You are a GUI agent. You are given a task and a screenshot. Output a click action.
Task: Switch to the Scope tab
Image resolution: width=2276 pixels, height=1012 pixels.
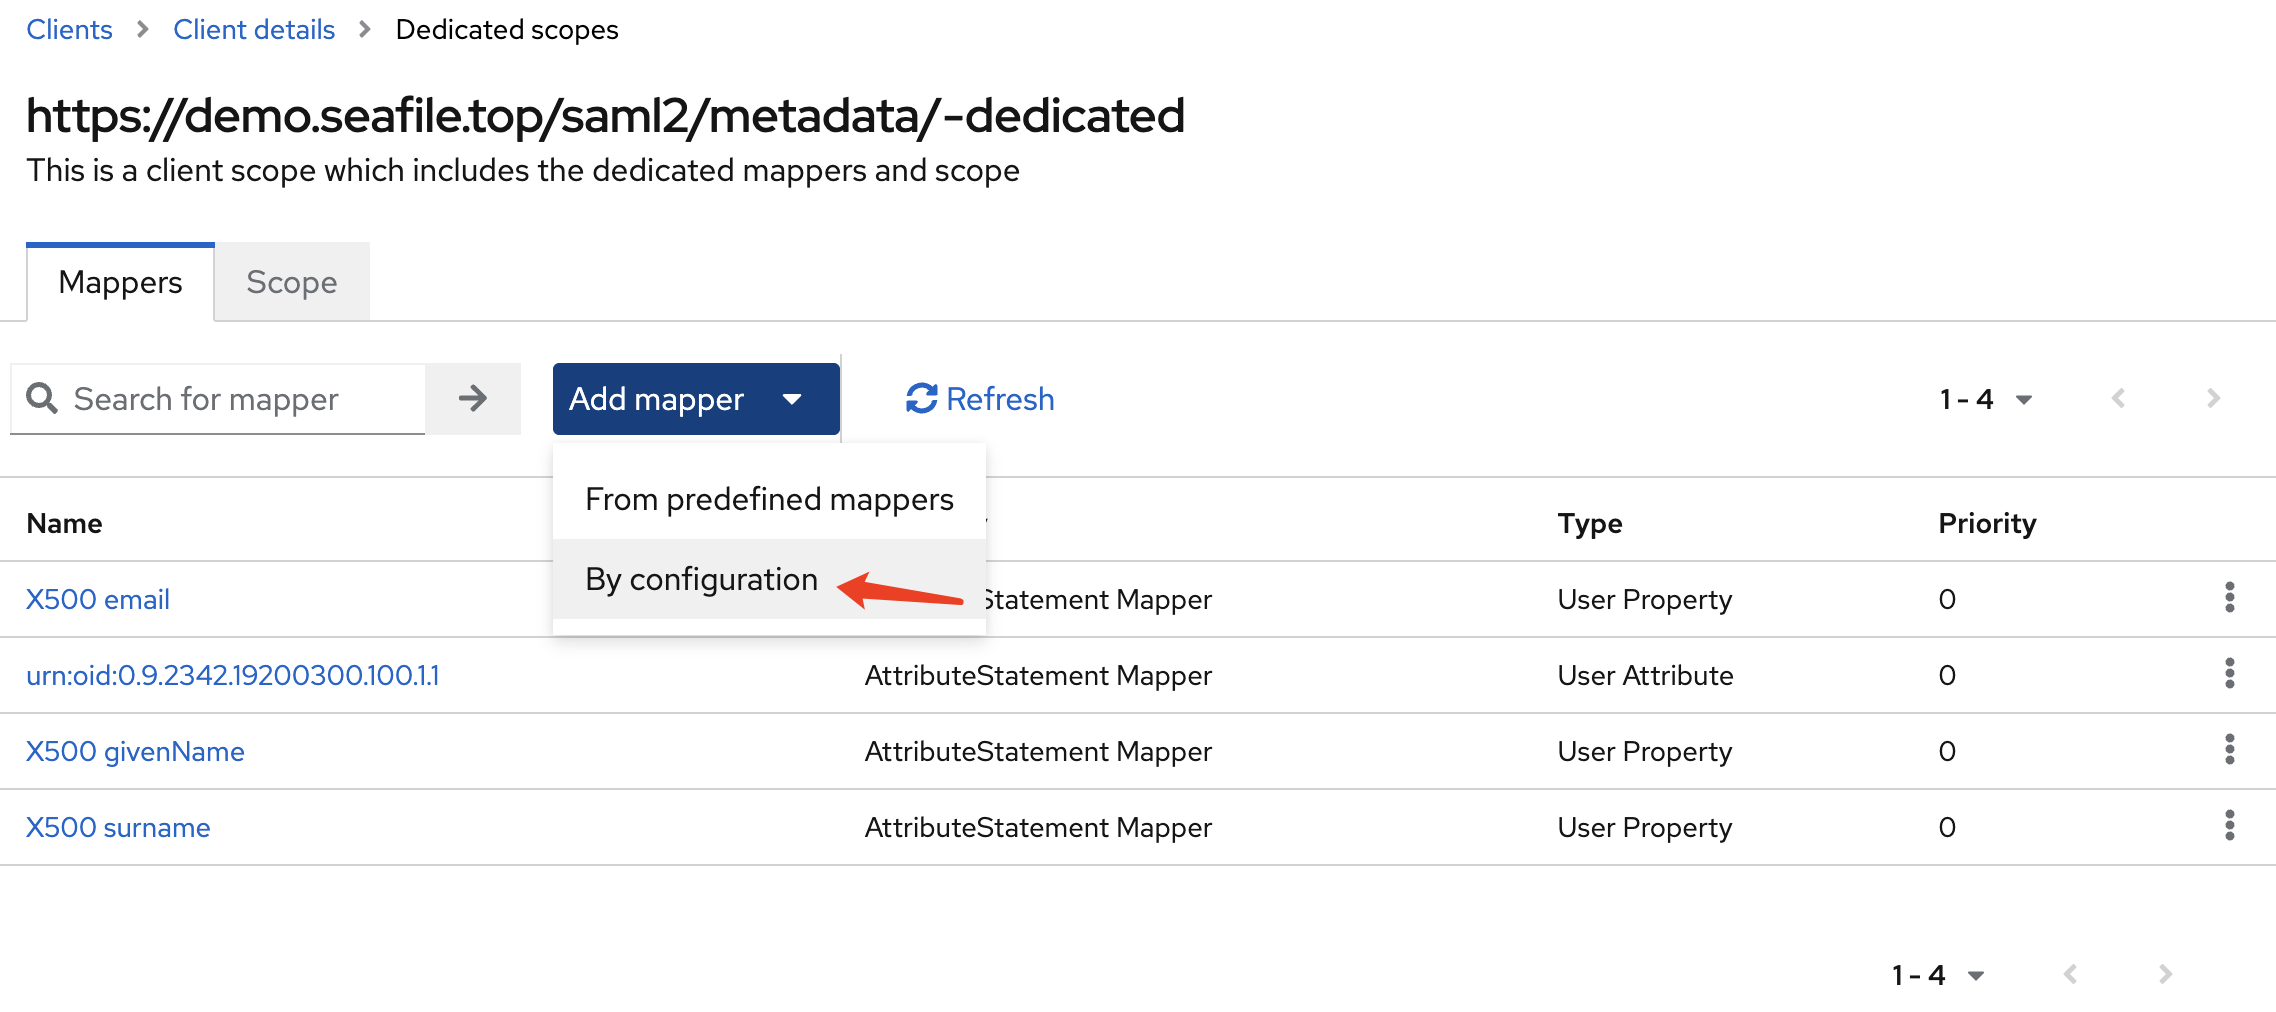click(x=291, y=283)
